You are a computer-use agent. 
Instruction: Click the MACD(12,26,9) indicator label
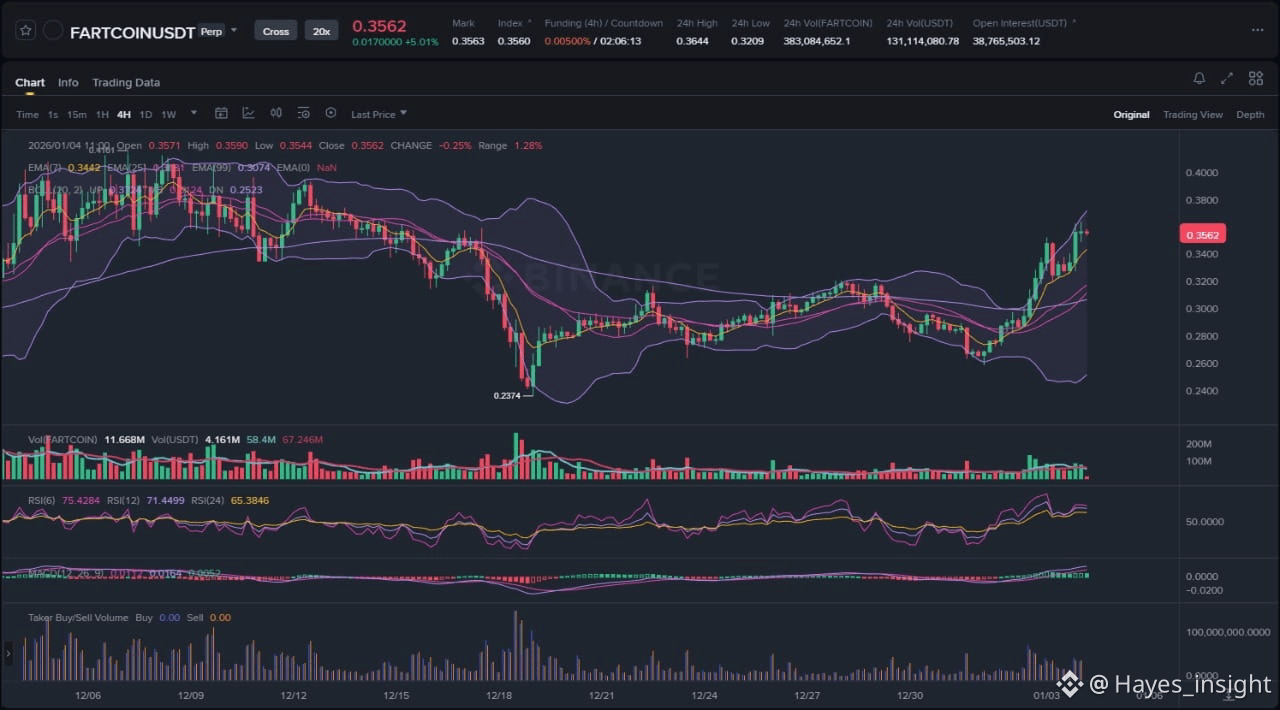[x=66, y=573]
